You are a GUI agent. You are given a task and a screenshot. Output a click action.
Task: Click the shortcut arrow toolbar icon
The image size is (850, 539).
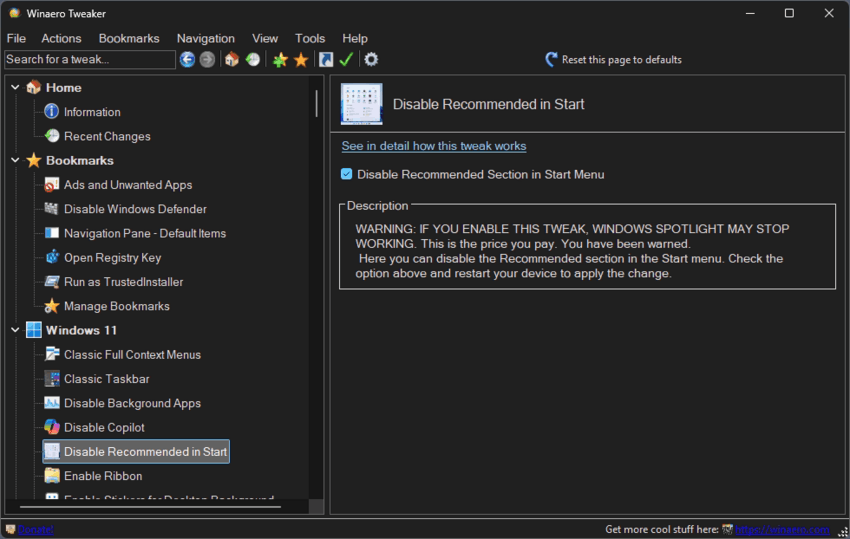pyautogui.click(x=326, y=59)
